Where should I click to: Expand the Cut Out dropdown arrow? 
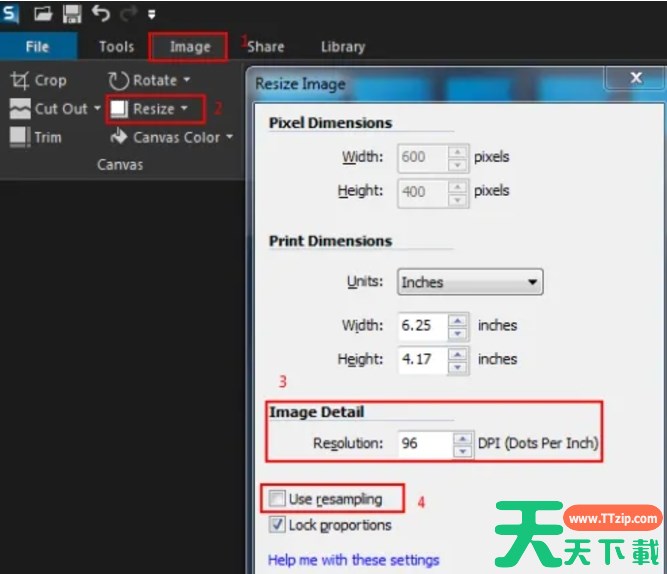coord(97,108)
